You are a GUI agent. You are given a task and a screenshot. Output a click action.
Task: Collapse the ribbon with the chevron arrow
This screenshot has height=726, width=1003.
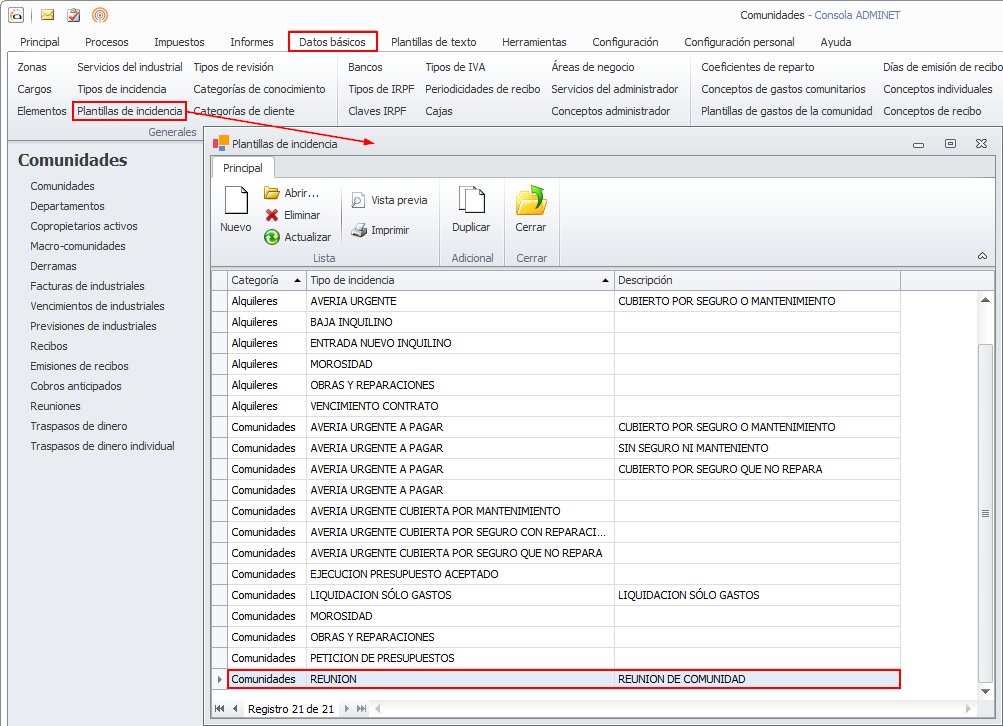tap(982, 257)
